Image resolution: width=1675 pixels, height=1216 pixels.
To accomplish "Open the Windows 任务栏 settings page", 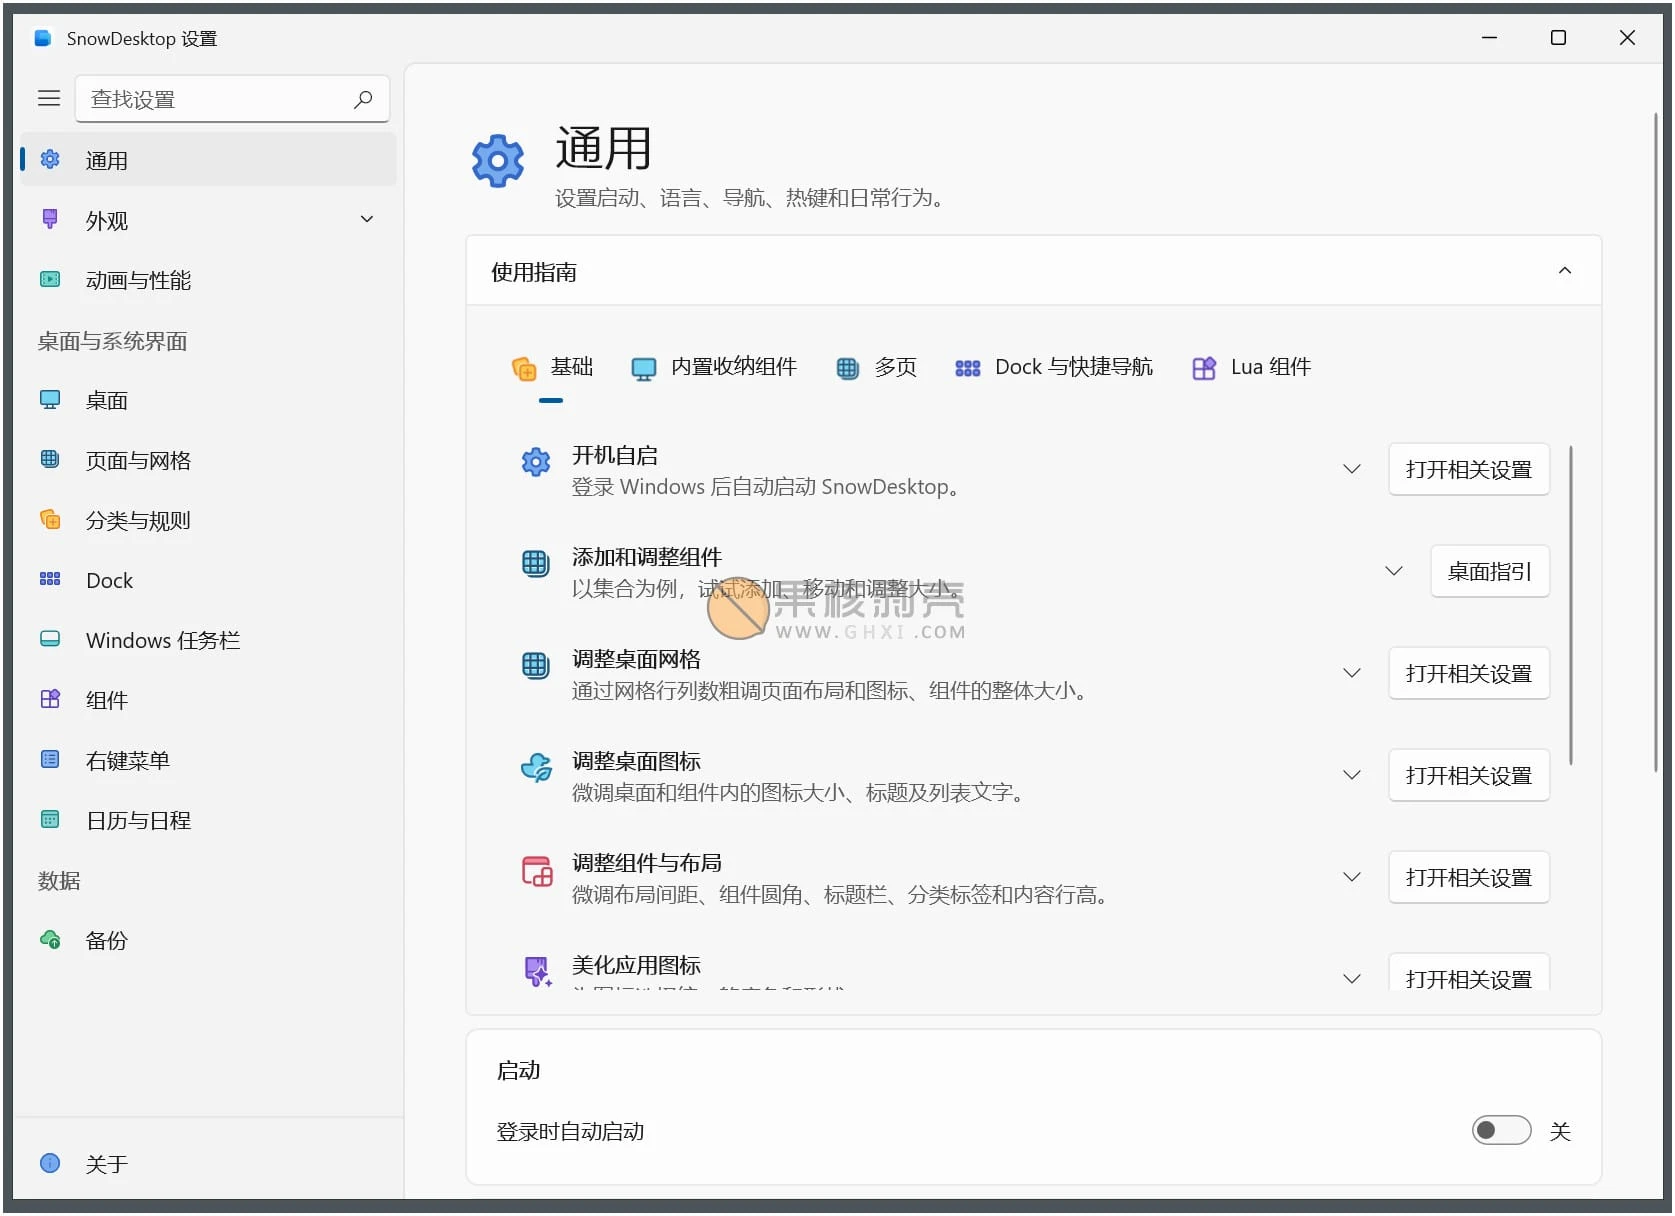I will [x=208, y=640].
